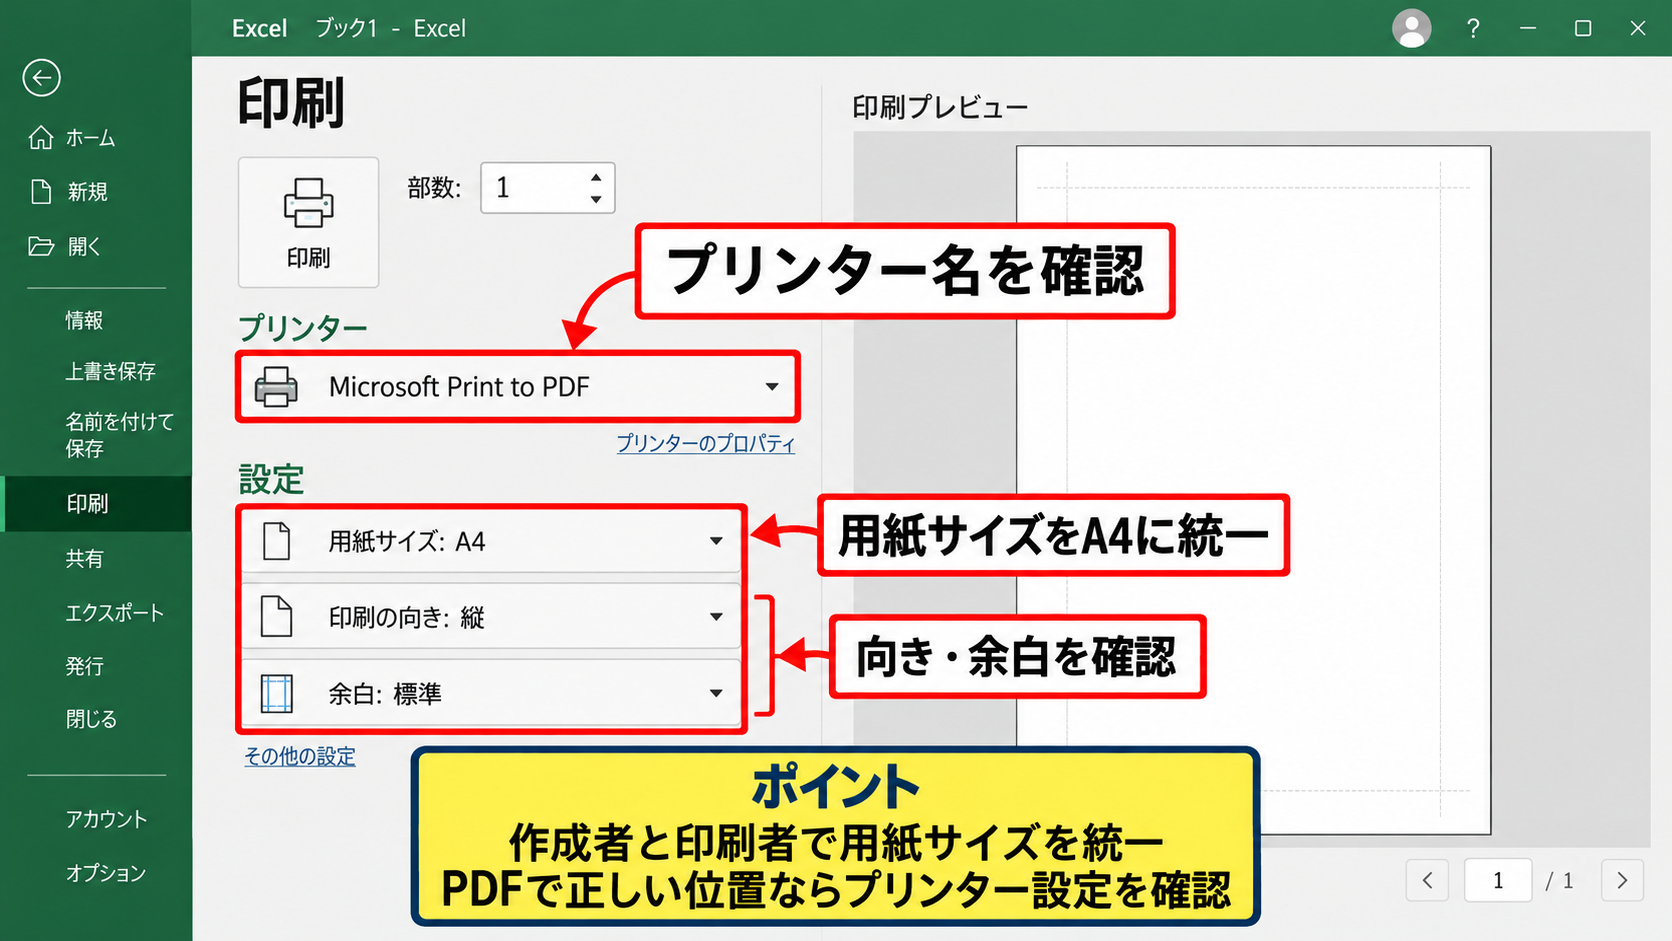Viewport: 1672px width, 941px height.
Task: Click the back arrow circle icon
Action: coord(41,78)
